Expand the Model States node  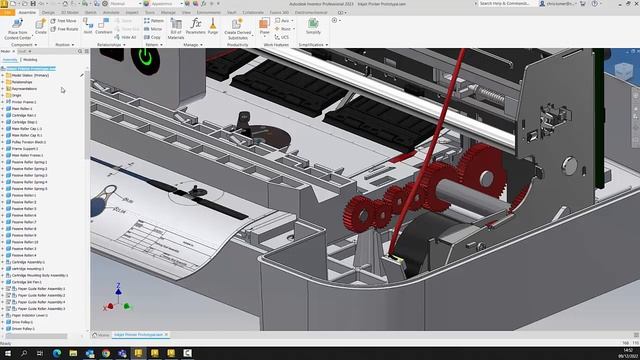(3, 76)
